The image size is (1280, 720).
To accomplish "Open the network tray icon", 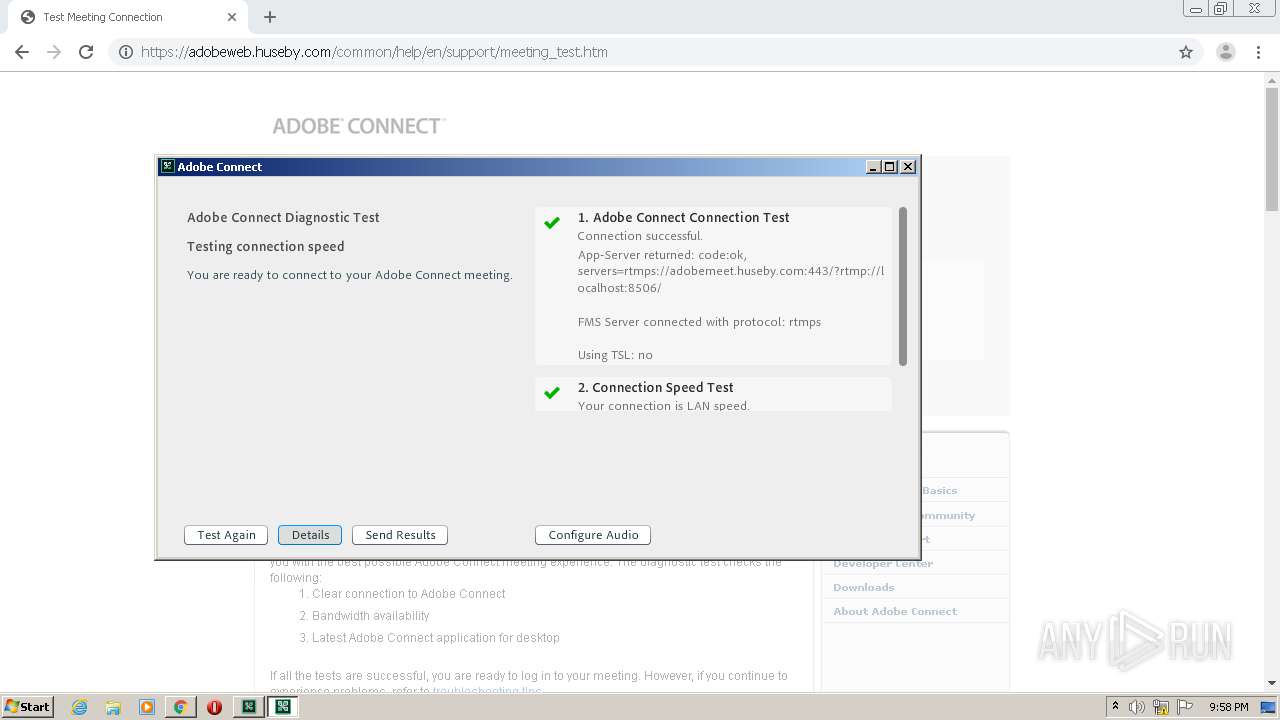I will 1161,707.
